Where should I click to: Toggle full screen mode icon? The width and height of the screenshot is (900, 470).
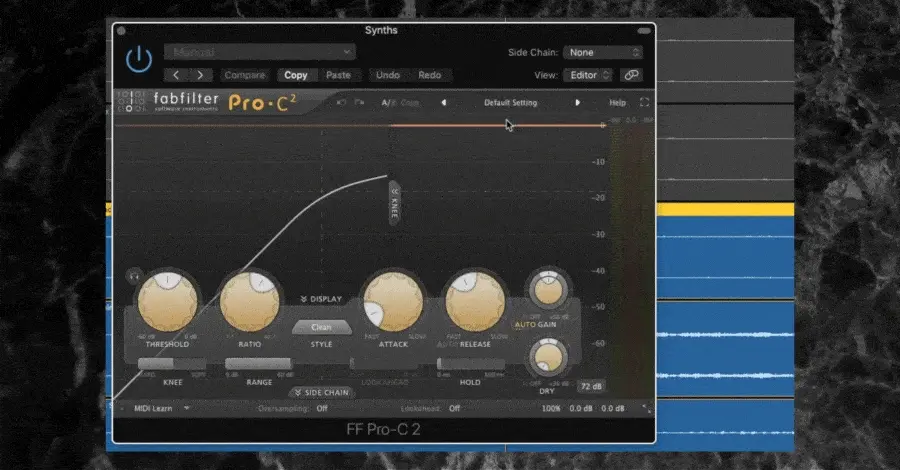[x=645, y=102]
